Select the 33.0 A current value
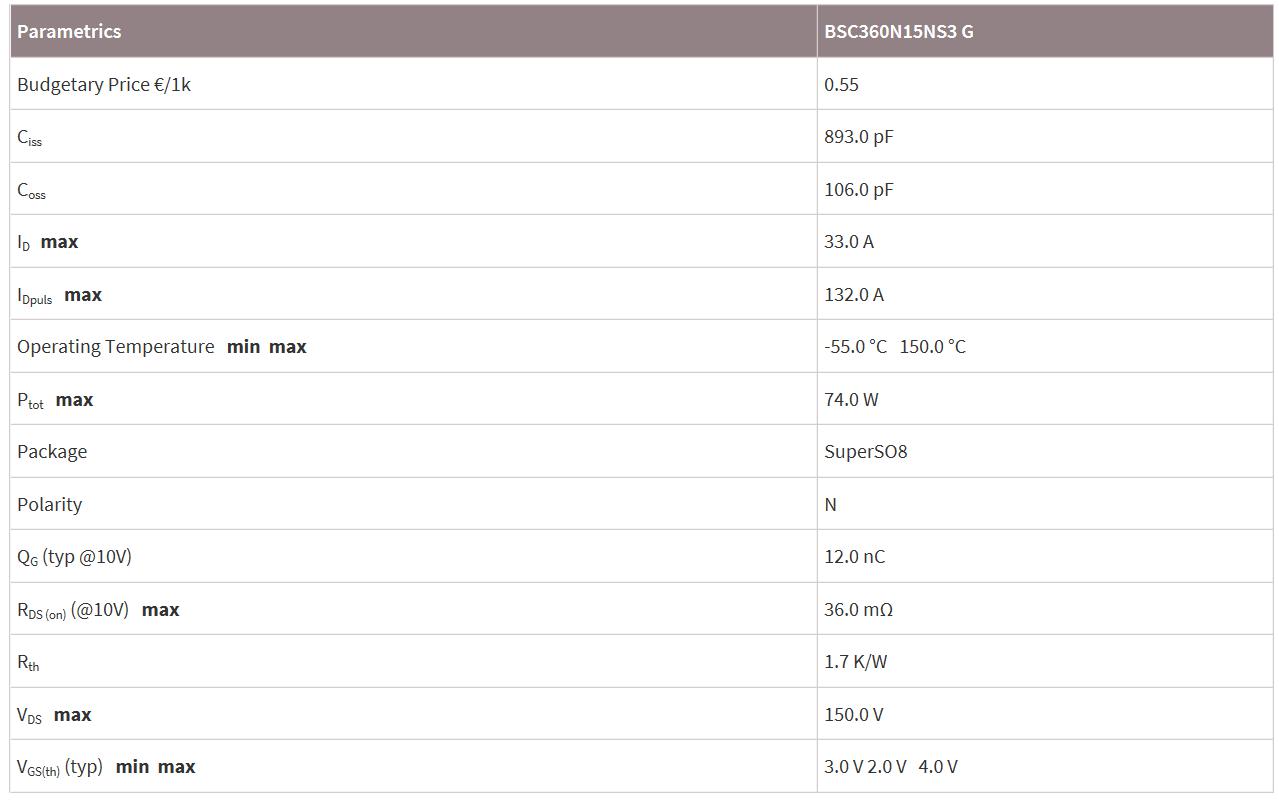This screenshot has width=1279, height=805. point(848,242)
